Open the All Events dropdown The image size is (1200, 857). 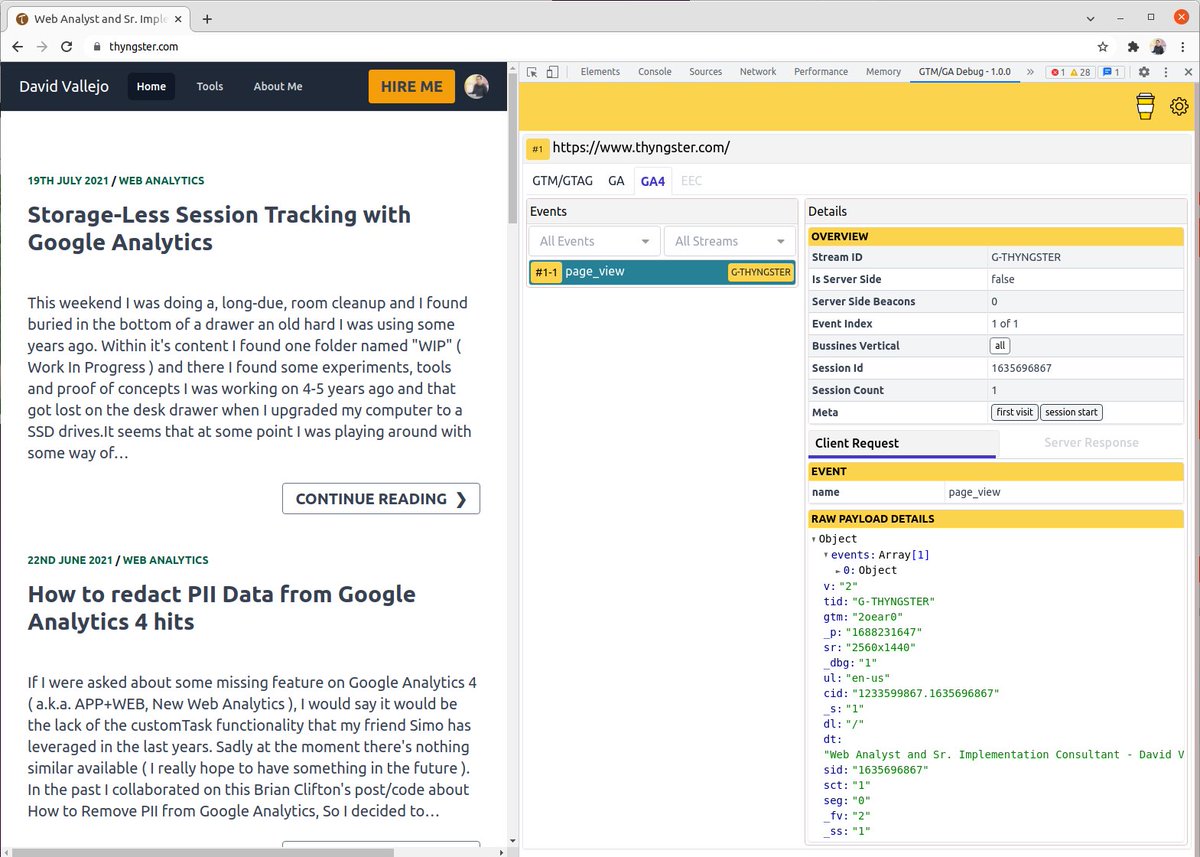pos(594,241)
